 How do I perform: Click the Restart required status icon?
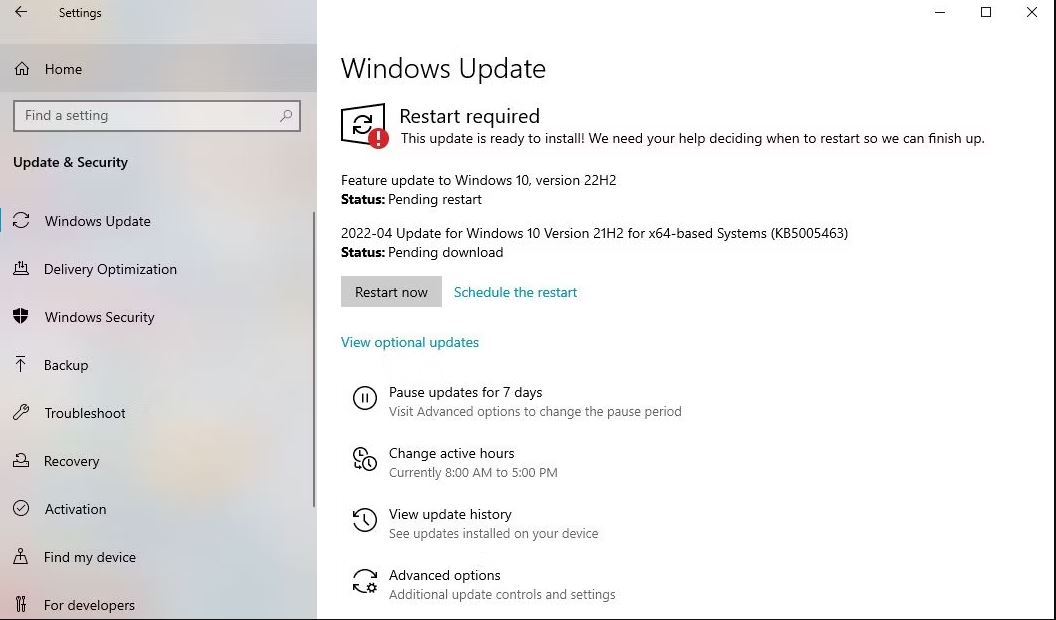pyautogui.click(x=364, y=126)
